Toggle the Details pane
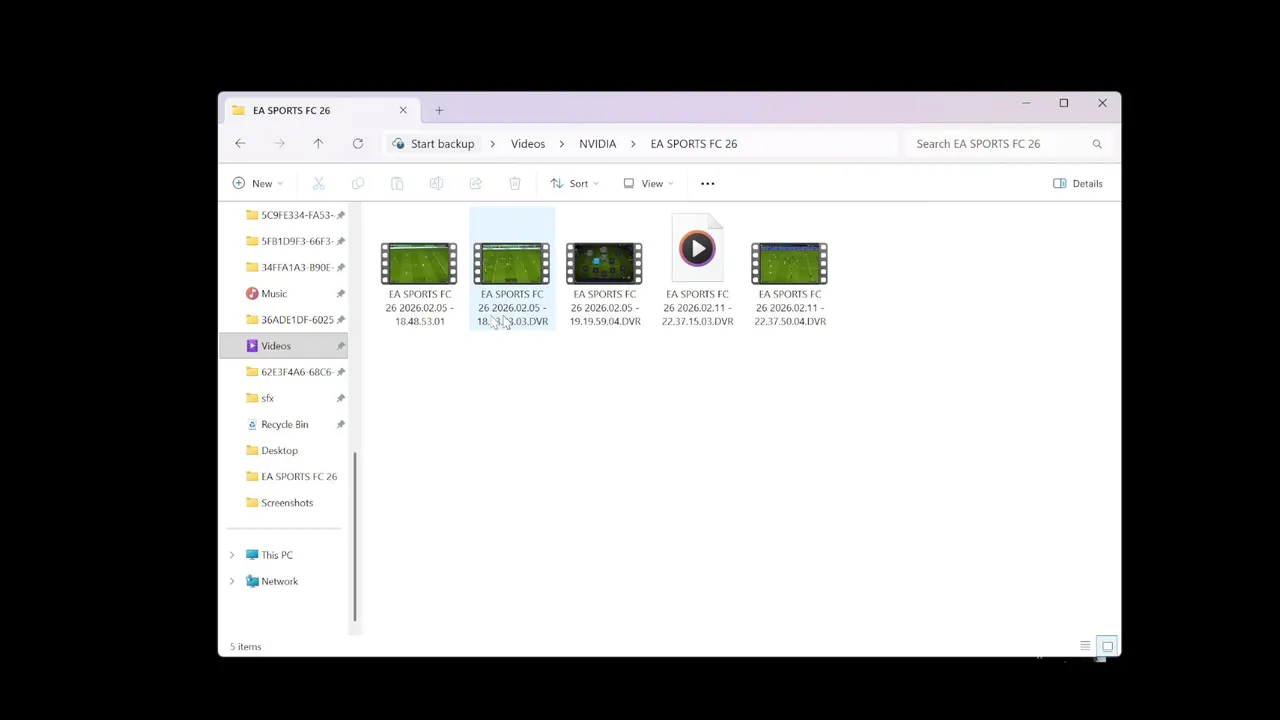The image size is (1280, 720). [1078, 183]
